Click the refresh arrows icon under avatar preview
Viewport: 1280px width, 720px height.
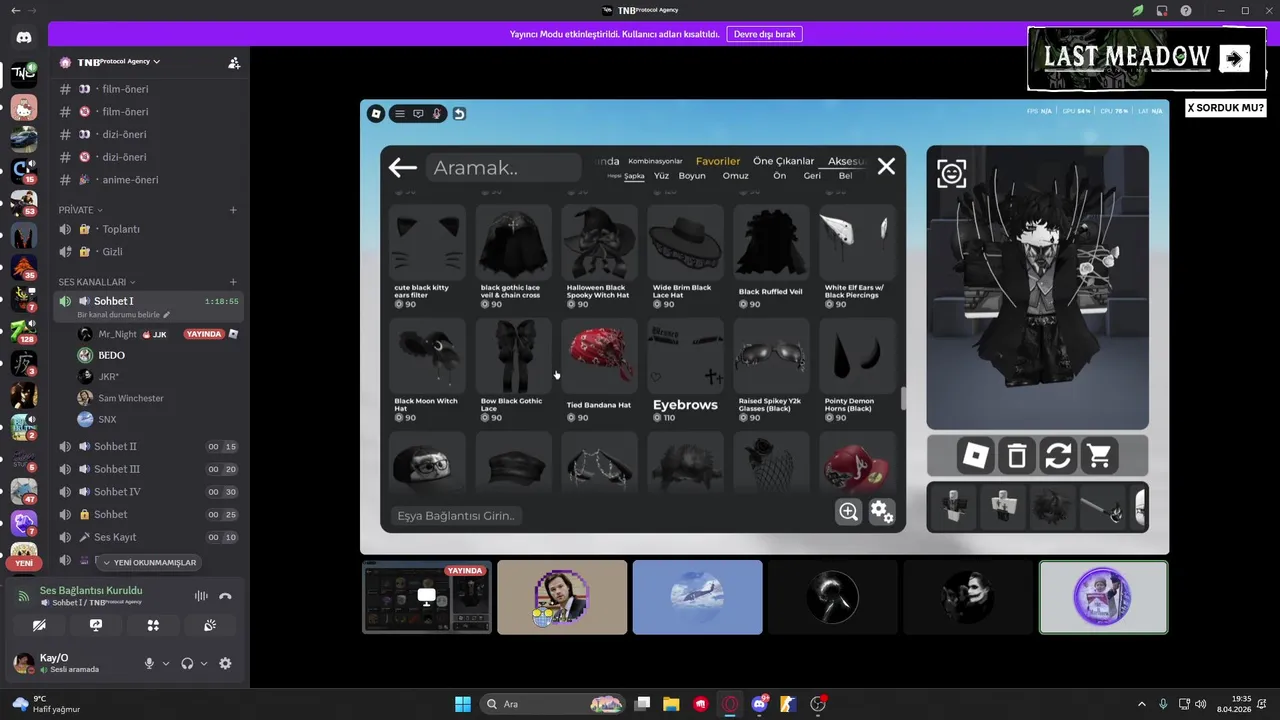(1058, 457)
